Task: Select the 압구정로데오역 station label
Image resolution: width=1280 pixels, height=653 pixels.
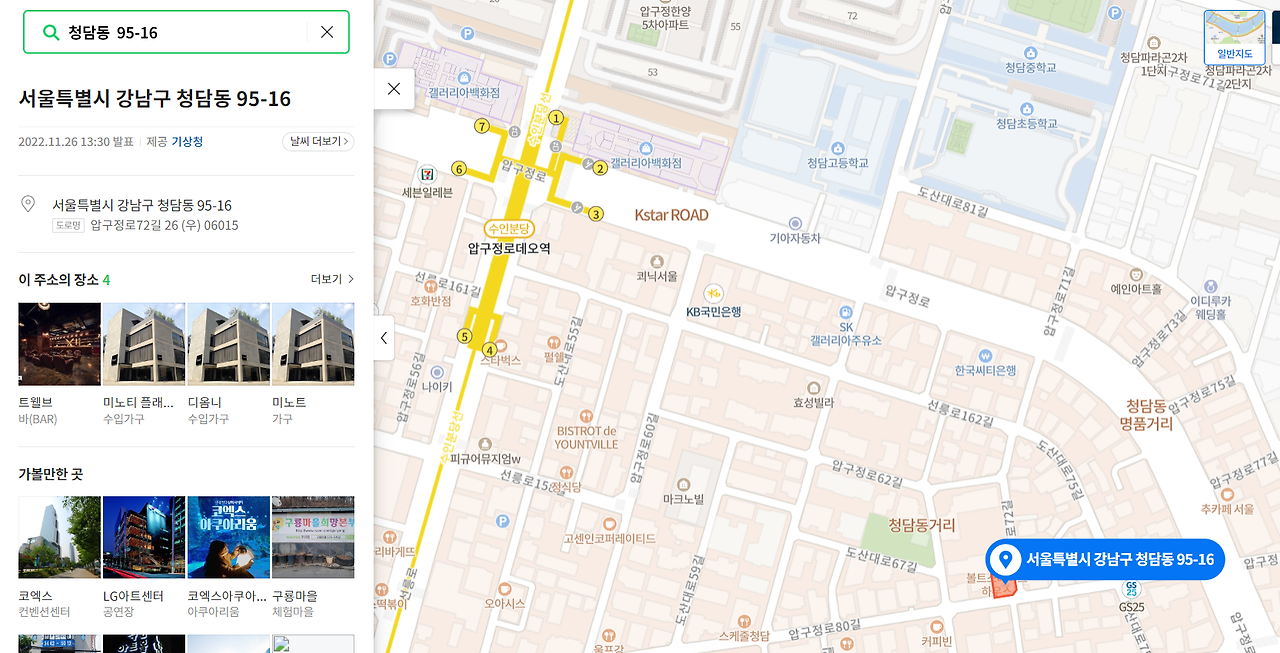Action: point(509,248)
